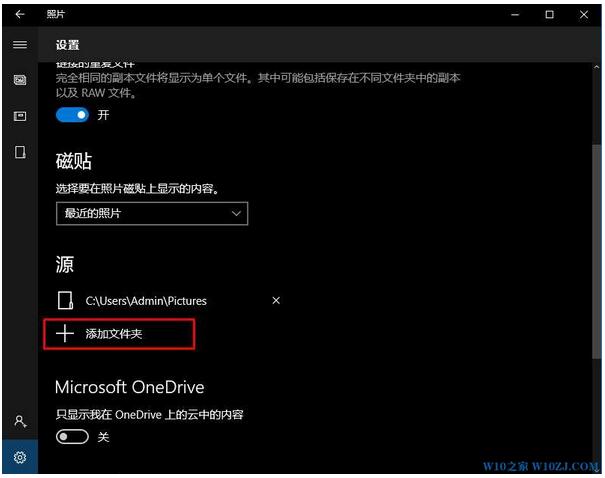605x478 pixels.
Task: Open the Albums view in the sidebar
Action: [20, 116]
